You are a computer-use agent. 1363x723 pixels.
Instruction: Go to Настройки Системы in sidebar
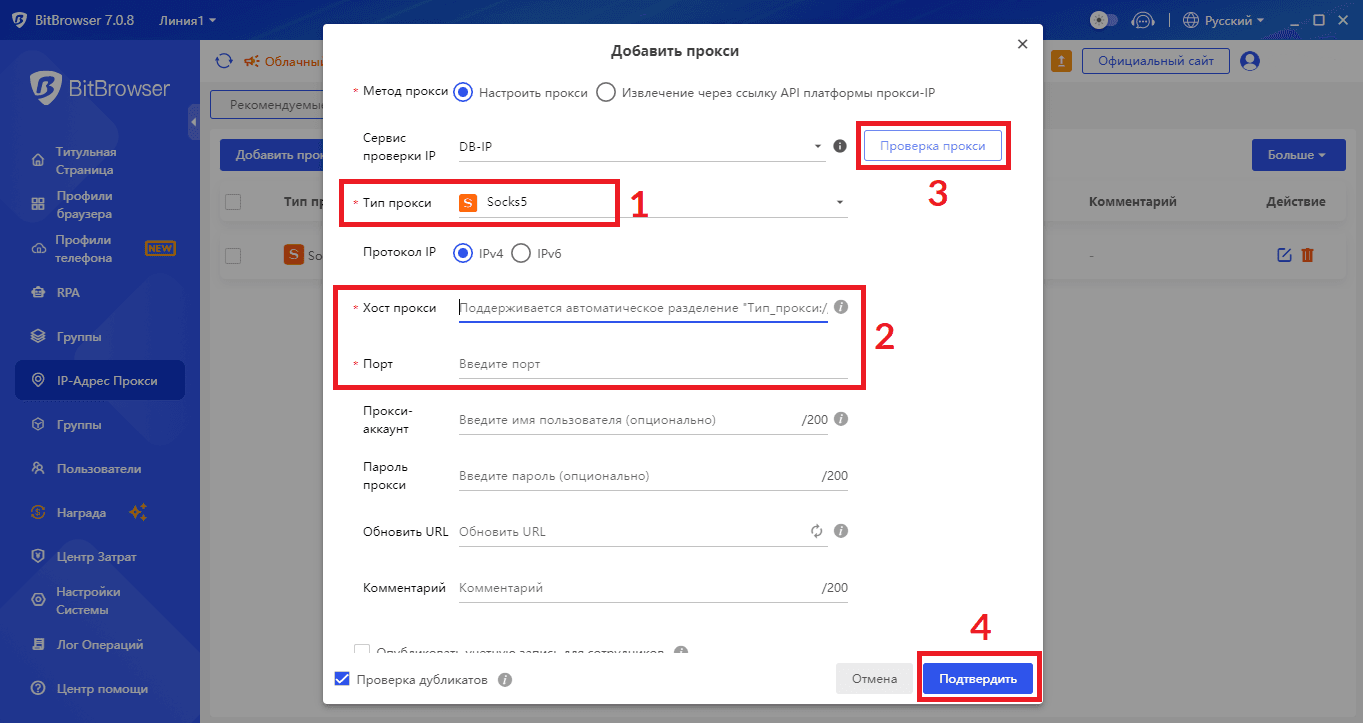coord(88,601)
